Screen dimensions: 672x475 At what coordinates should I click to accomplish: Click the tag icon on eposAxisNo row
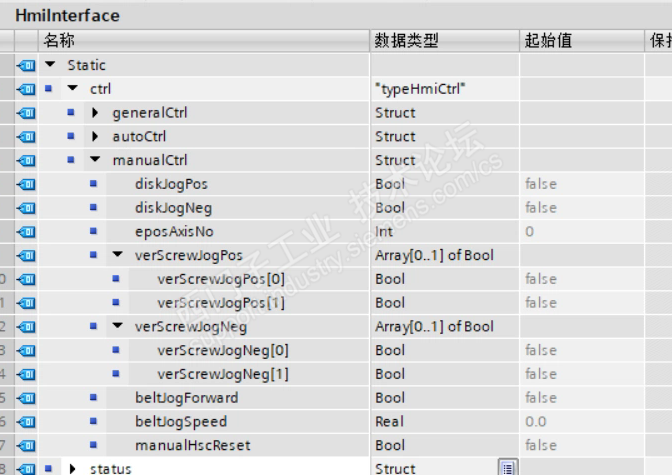click(x=27, y=232)
